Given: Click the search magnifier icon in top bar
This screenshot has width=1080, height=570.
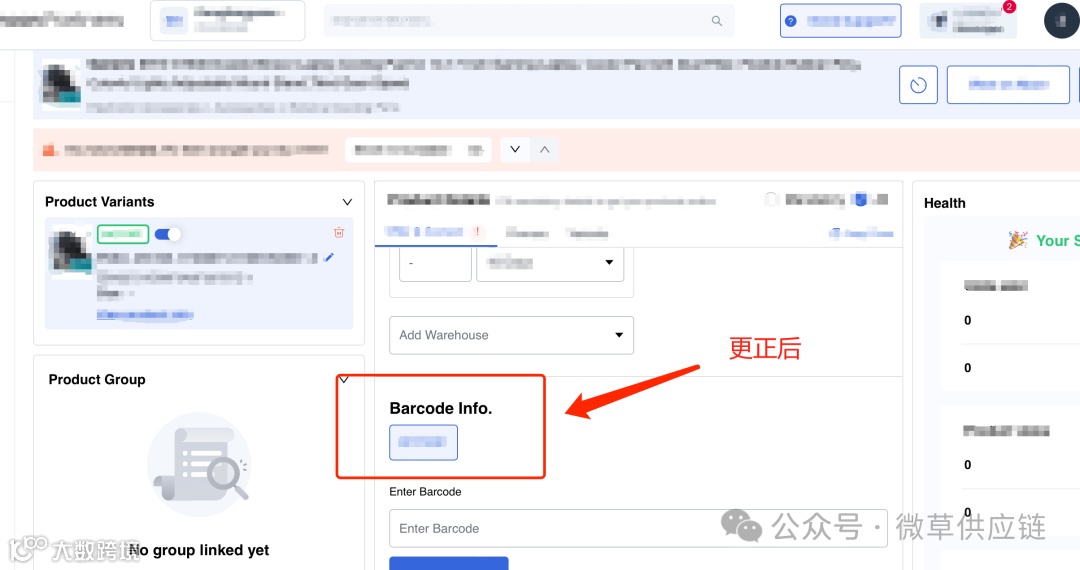Looking at the screenshot, I should [716, 21].
